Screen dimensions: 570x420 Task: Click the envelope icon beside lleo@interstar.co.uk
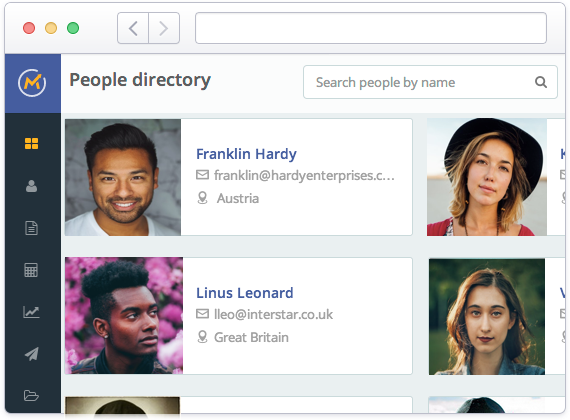202,314
